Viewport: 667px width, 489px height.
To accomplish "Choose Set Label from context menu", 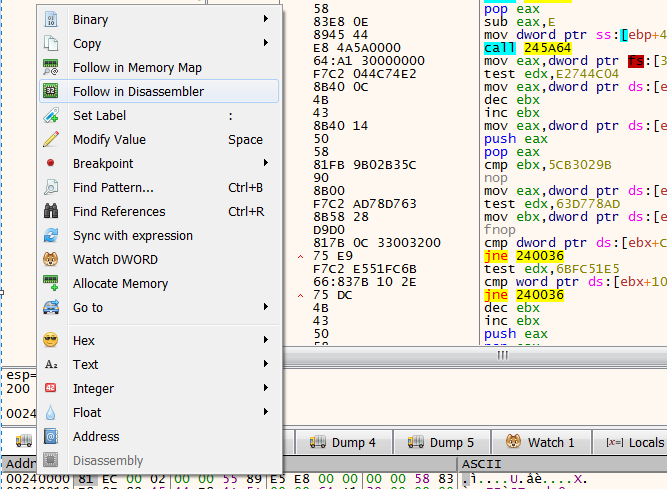I will [159, 116].
